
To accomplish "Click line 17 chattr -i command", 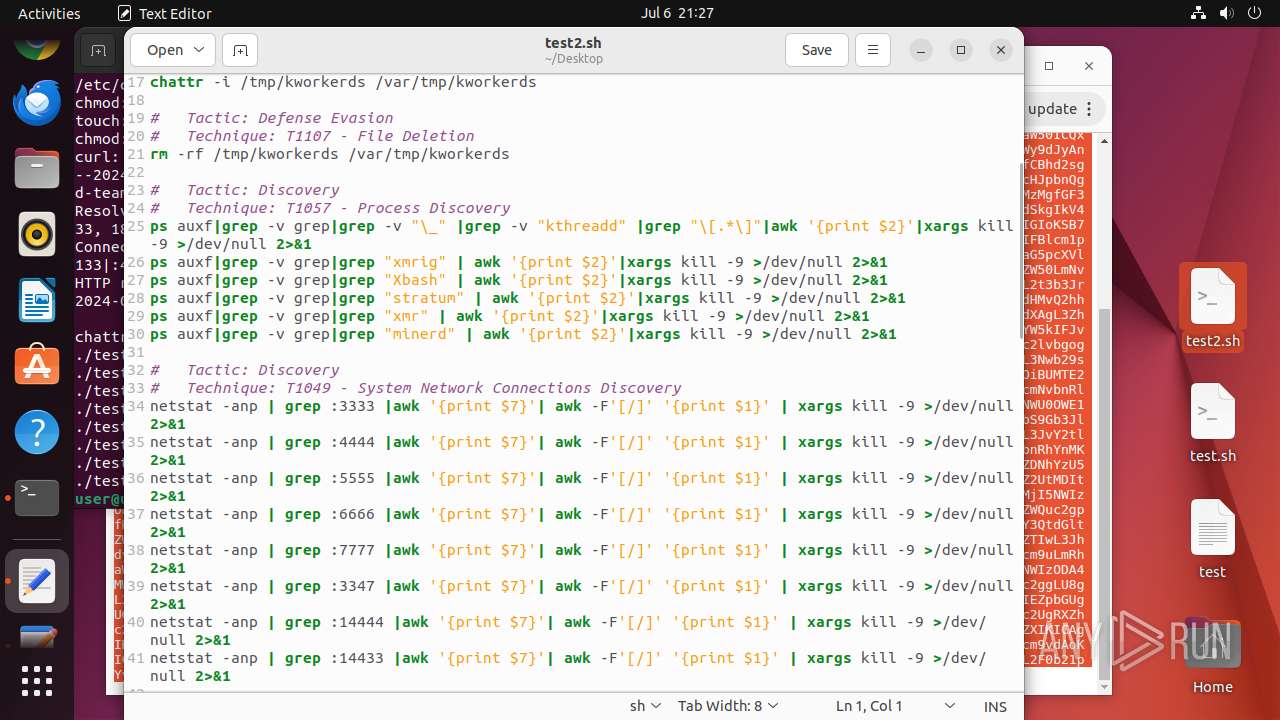I will 343,82.
